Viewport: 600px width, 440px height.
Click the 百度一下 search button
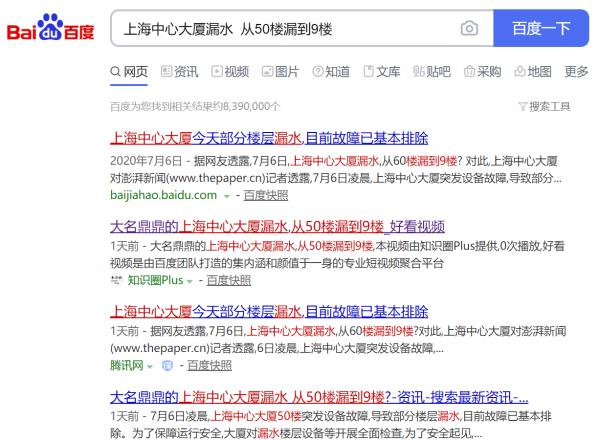click(x=541, y=29)
